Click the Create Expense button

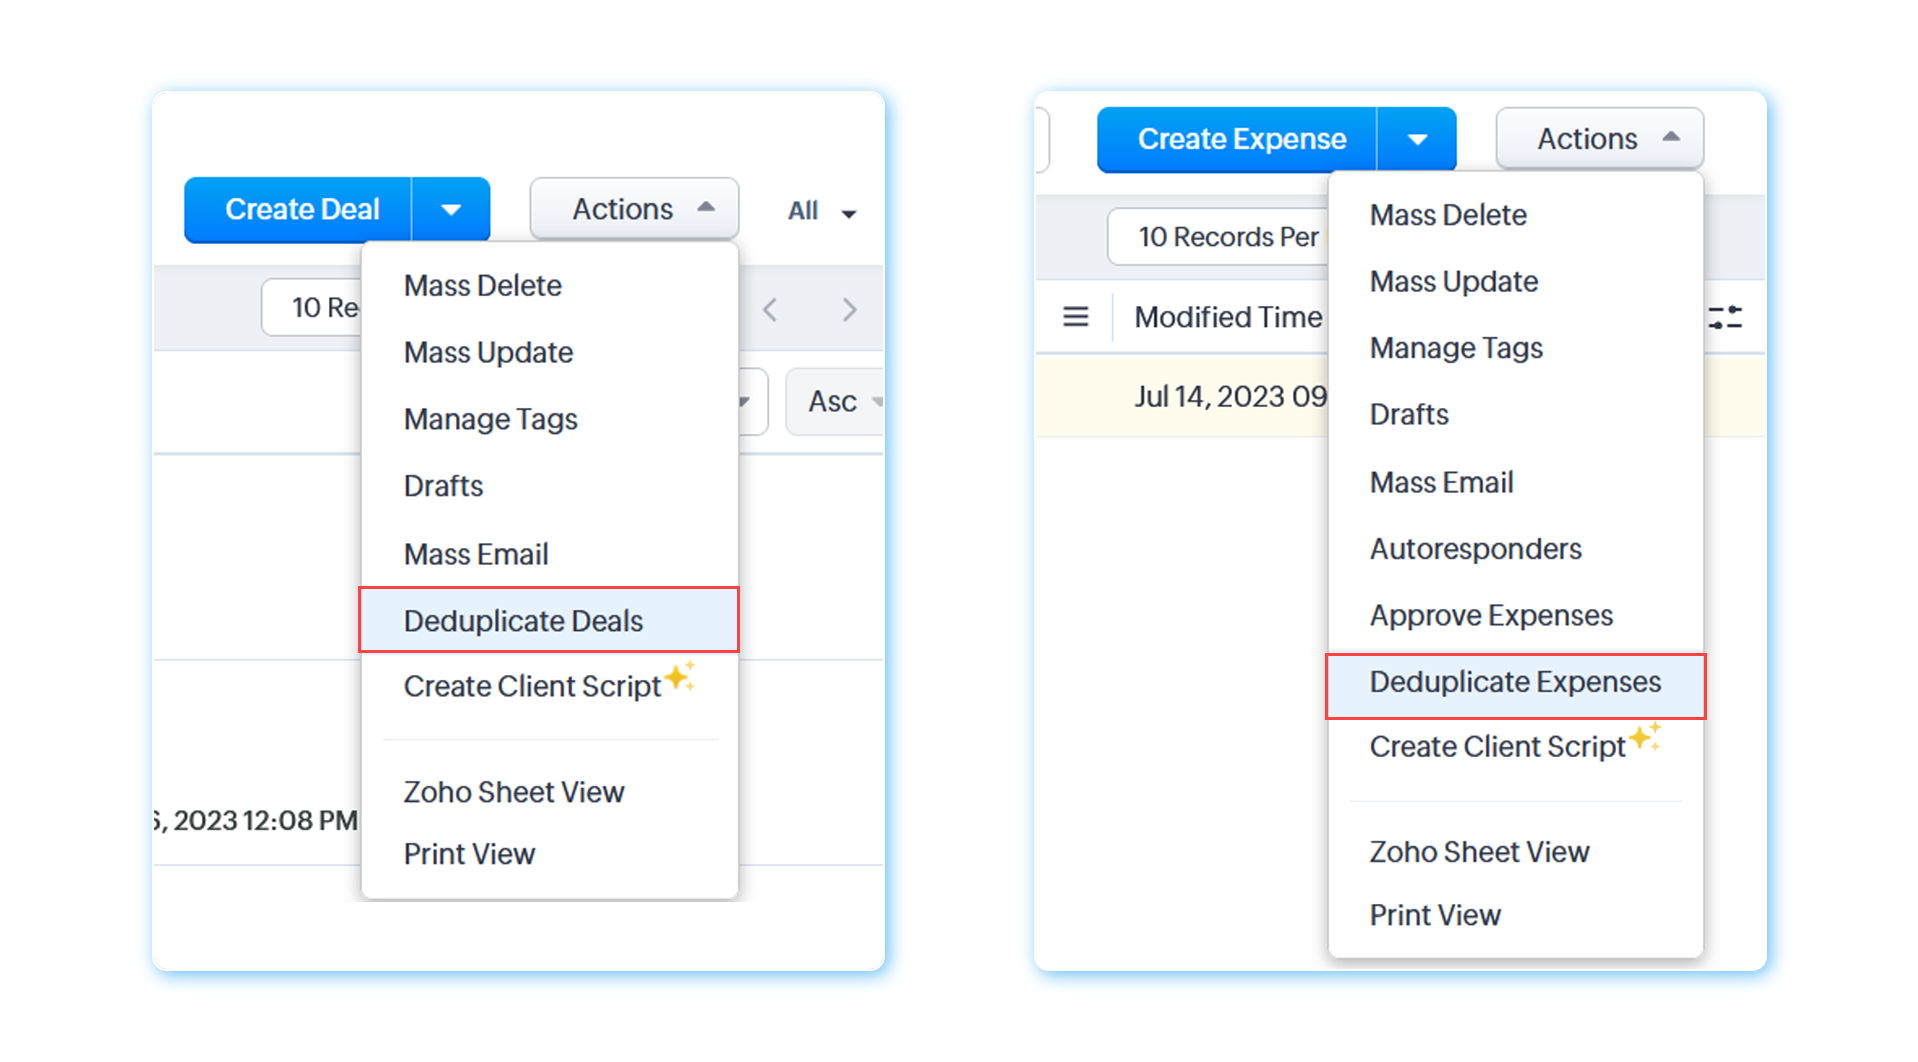[1239, 139]
